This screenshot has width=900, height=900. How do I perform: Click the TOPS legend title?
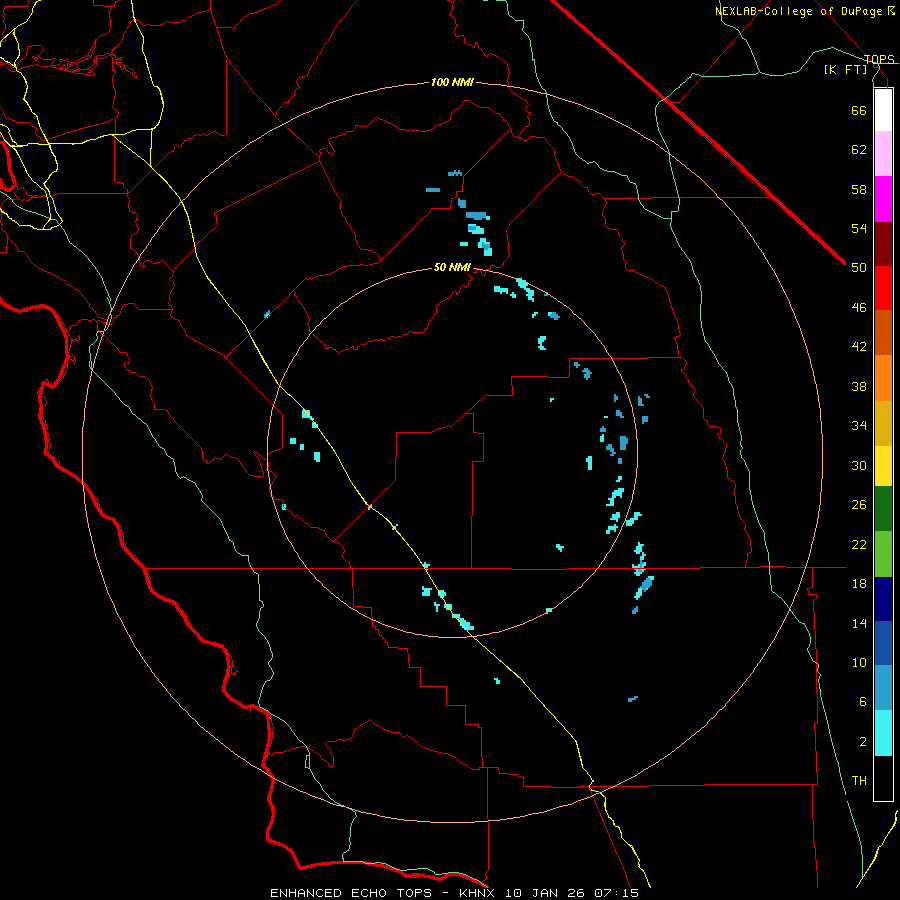click(879, 59)
